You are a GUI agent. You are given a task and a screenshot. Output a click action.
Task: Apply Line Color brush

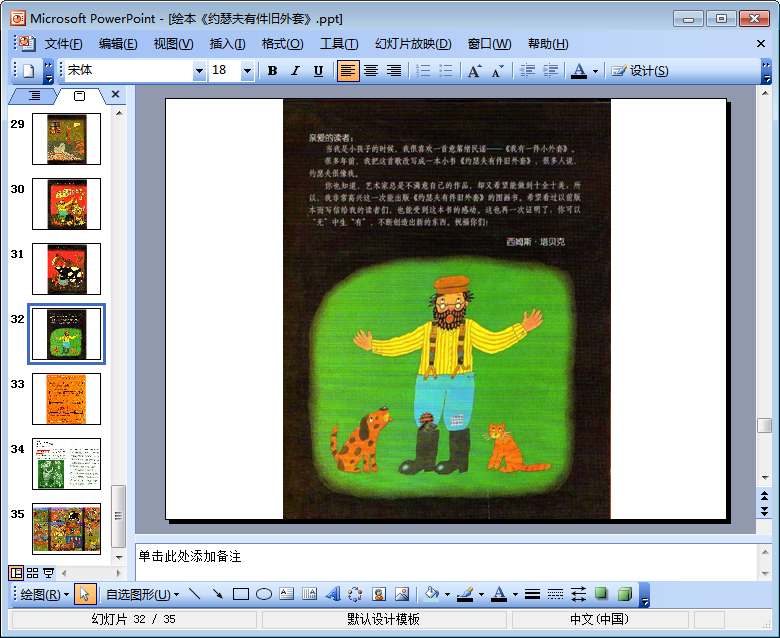465,594
